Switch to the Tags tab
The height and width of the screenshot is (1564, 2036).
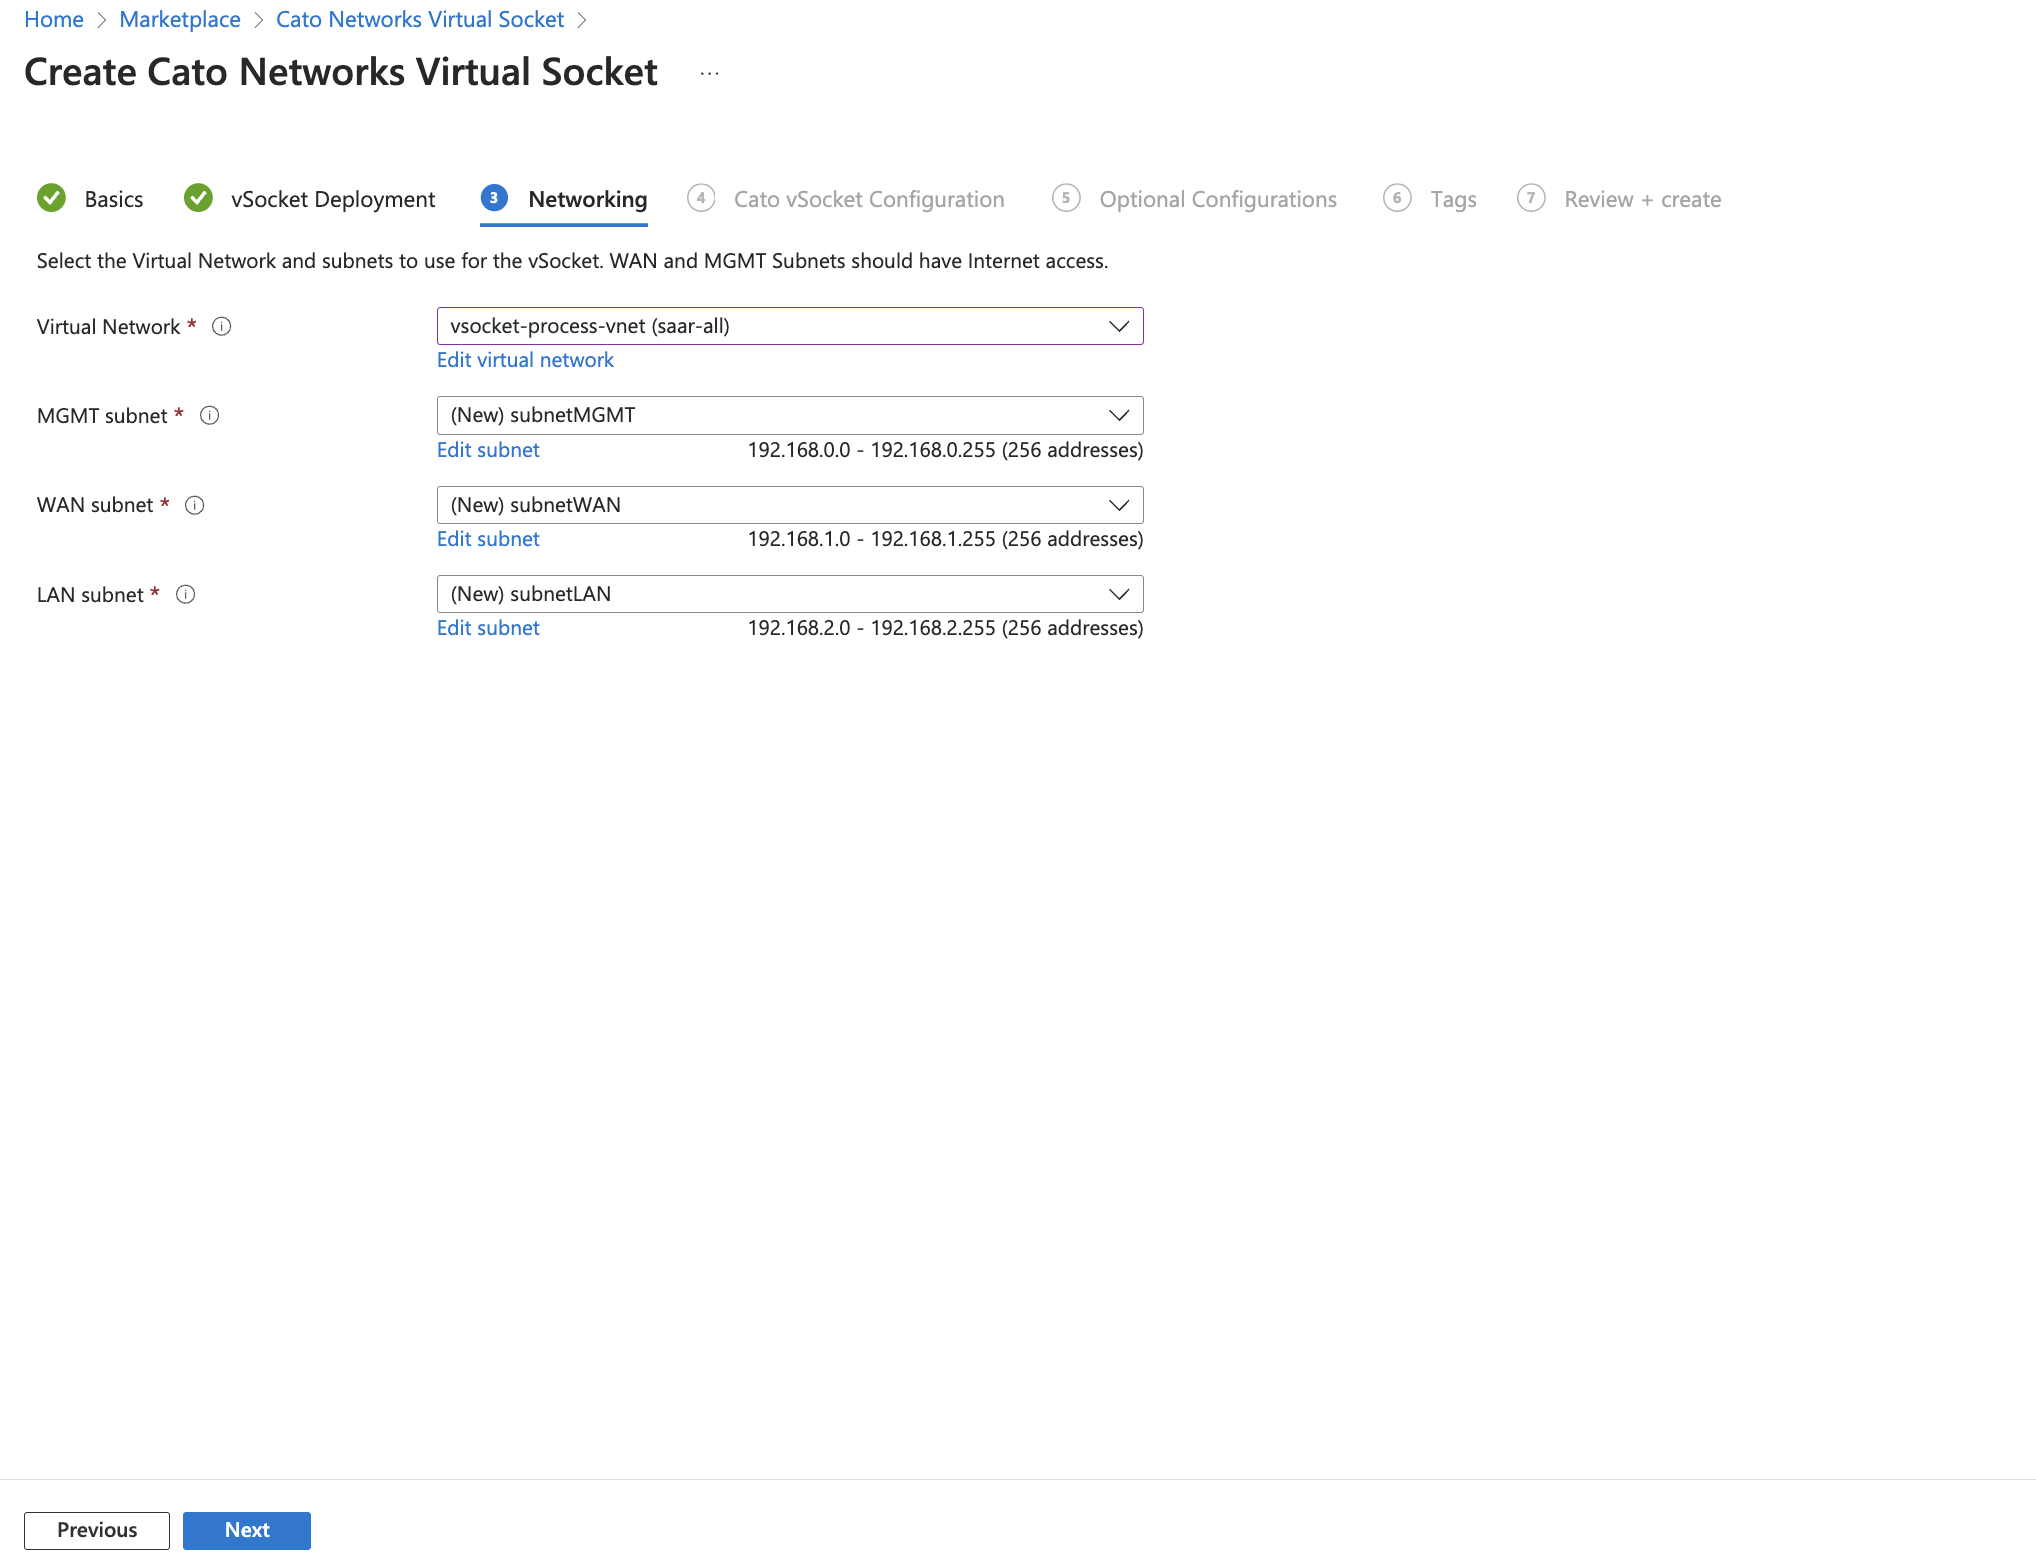point(1451,198)
